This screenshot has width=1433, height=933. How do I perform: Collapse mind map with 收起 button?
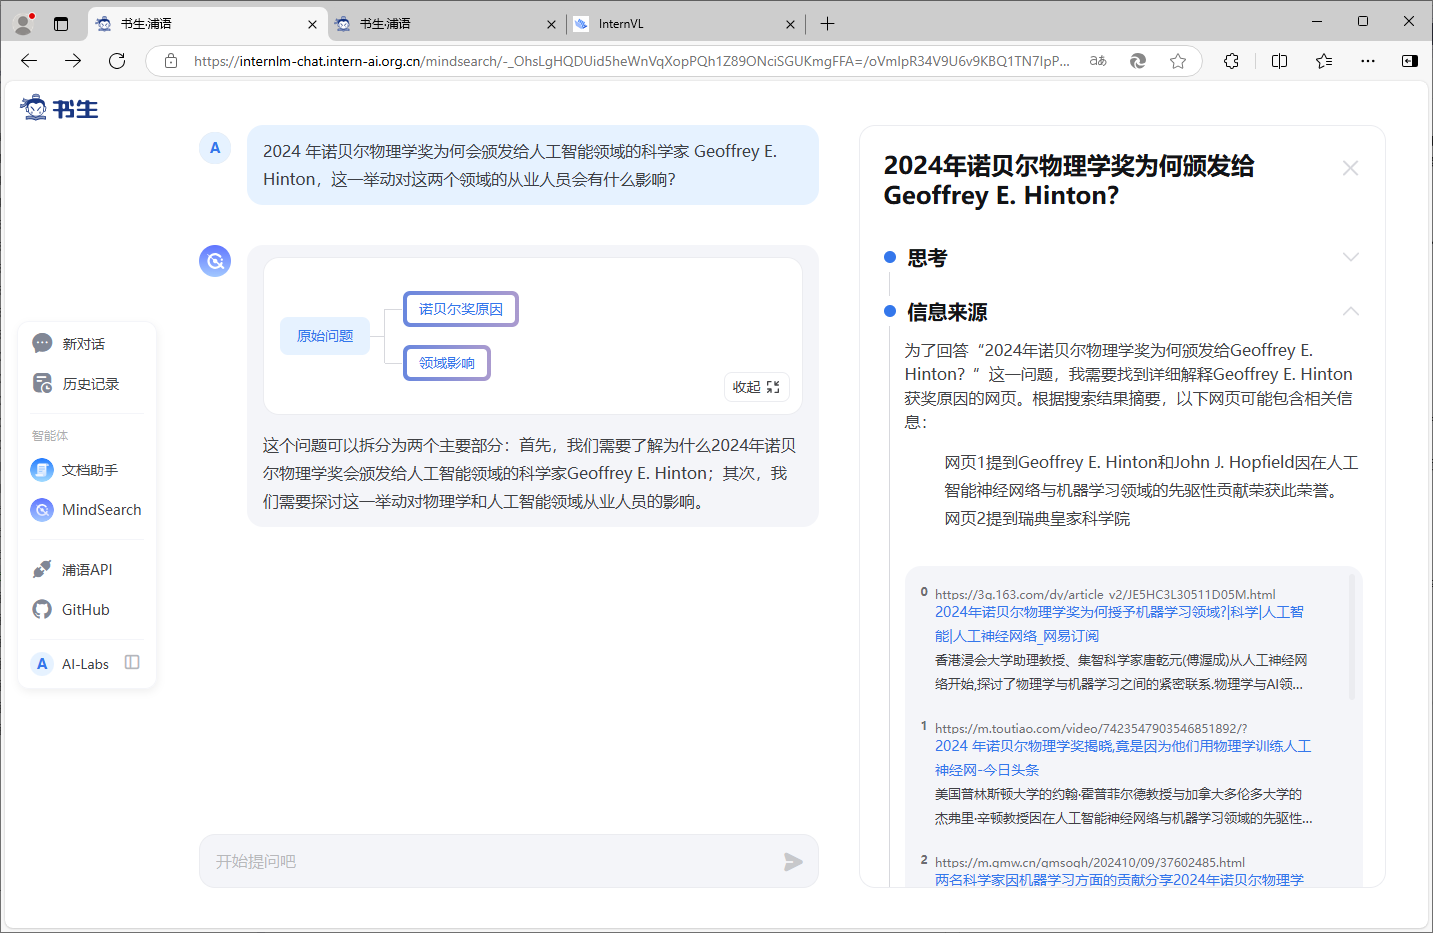point(756,387)
